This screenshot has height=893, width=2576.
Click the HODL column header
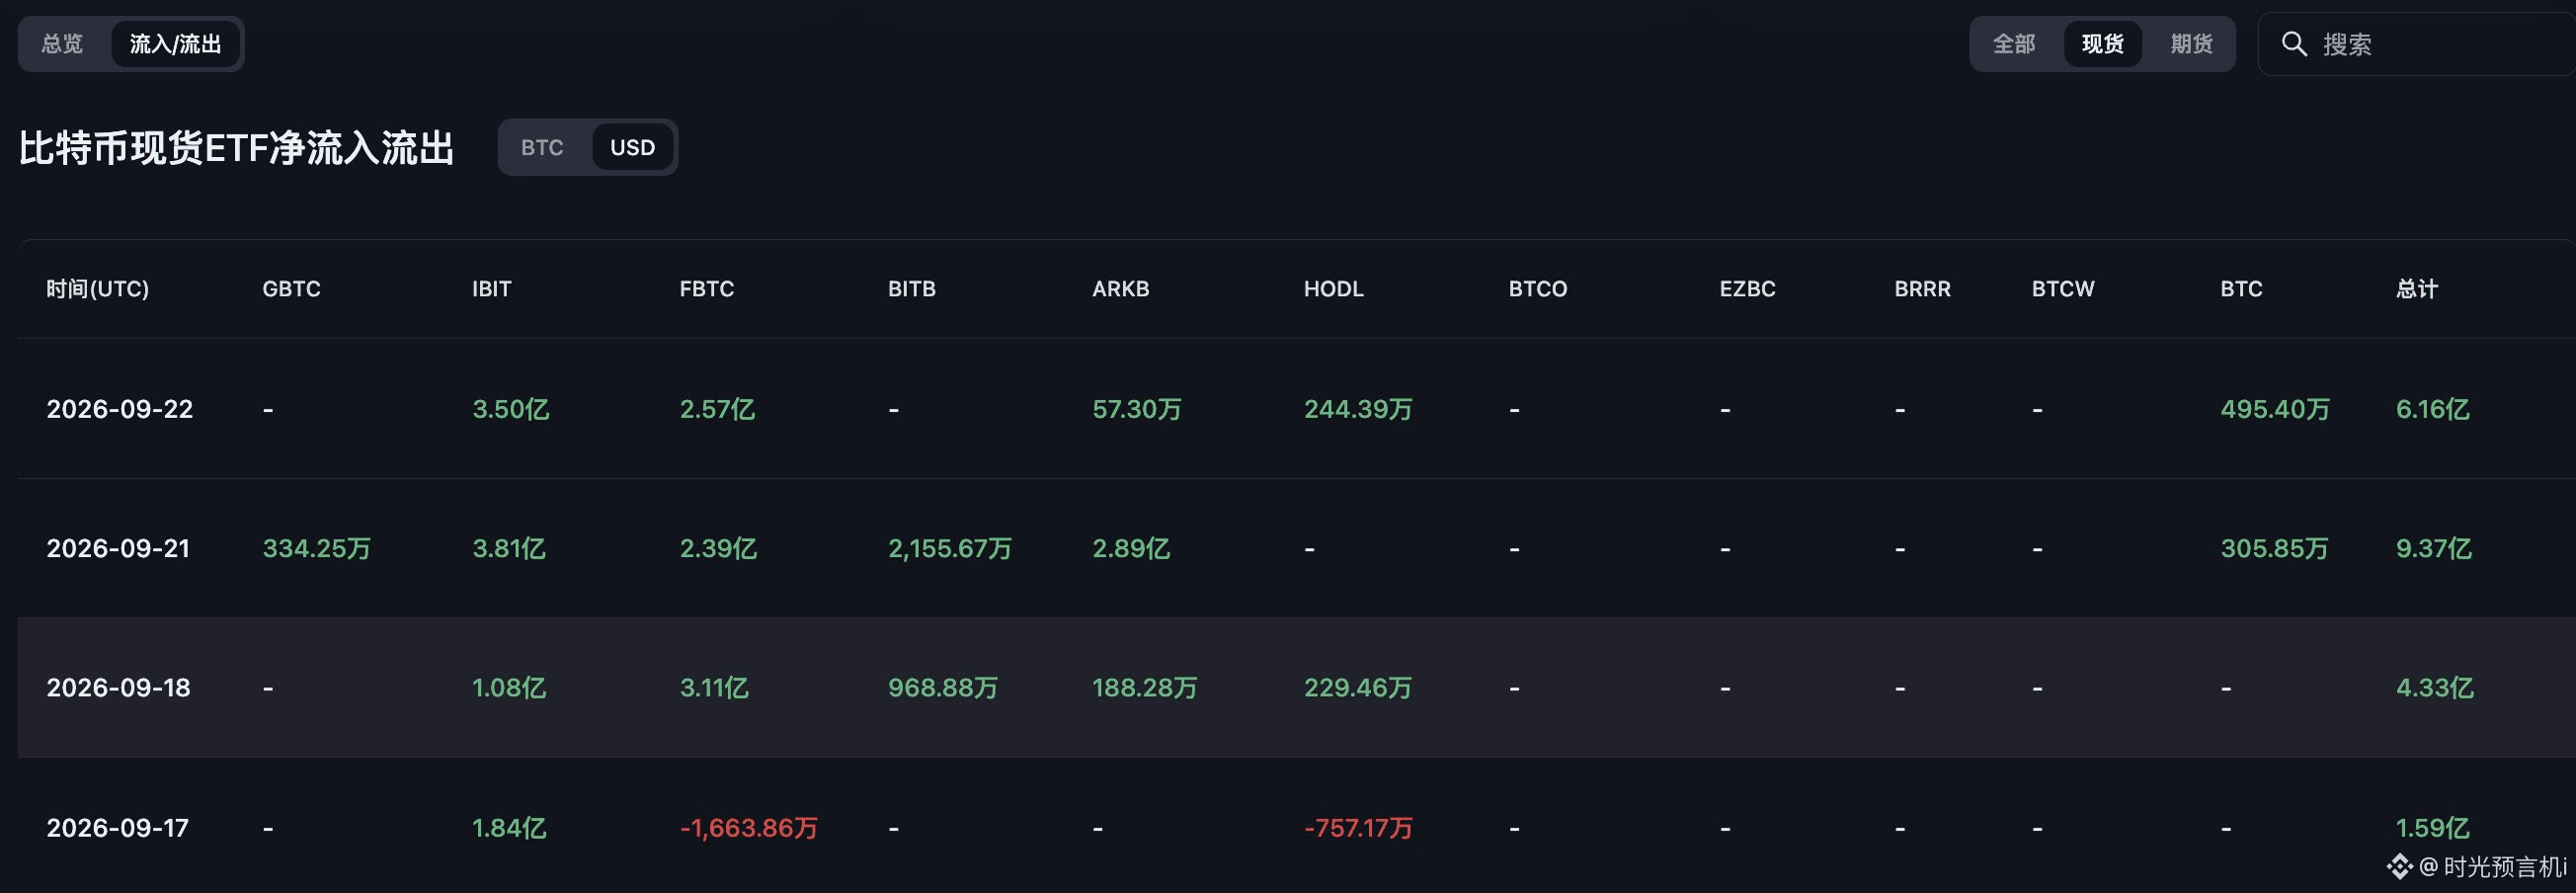click(x=1333, y=289)
